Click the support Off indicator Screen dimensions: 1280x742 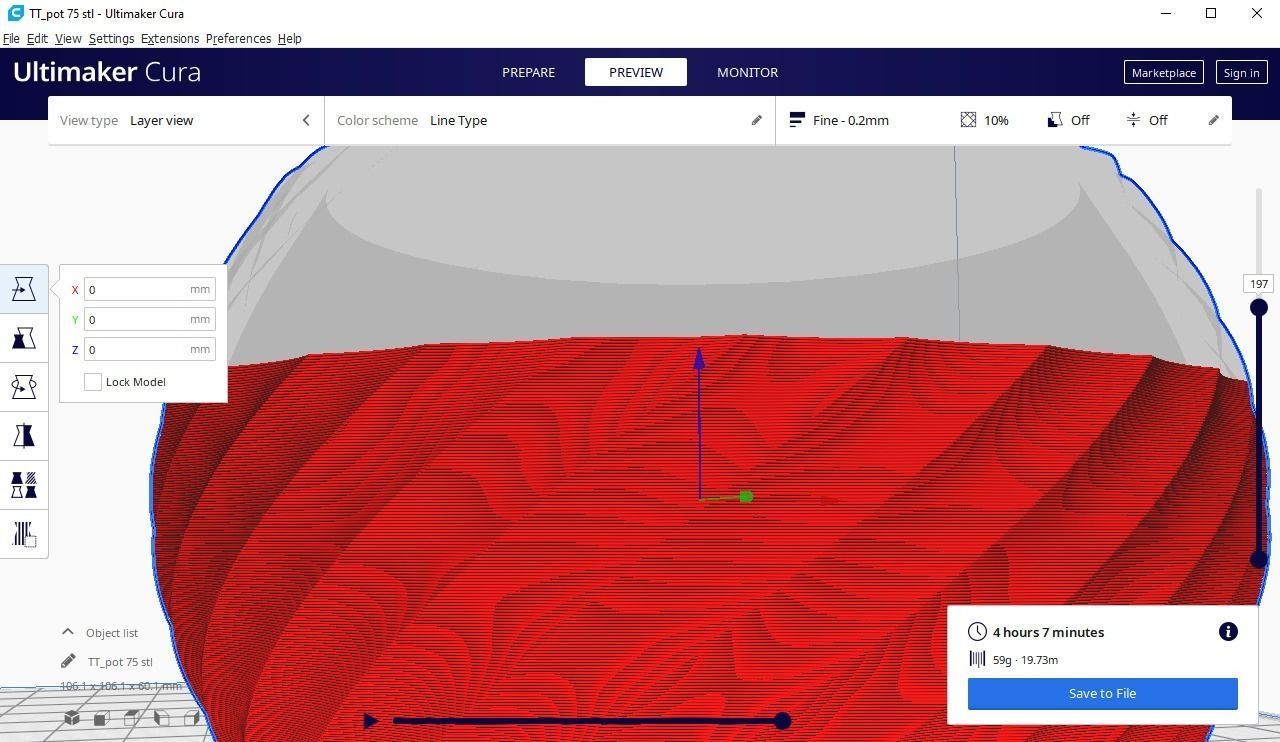click(1068, 120)
